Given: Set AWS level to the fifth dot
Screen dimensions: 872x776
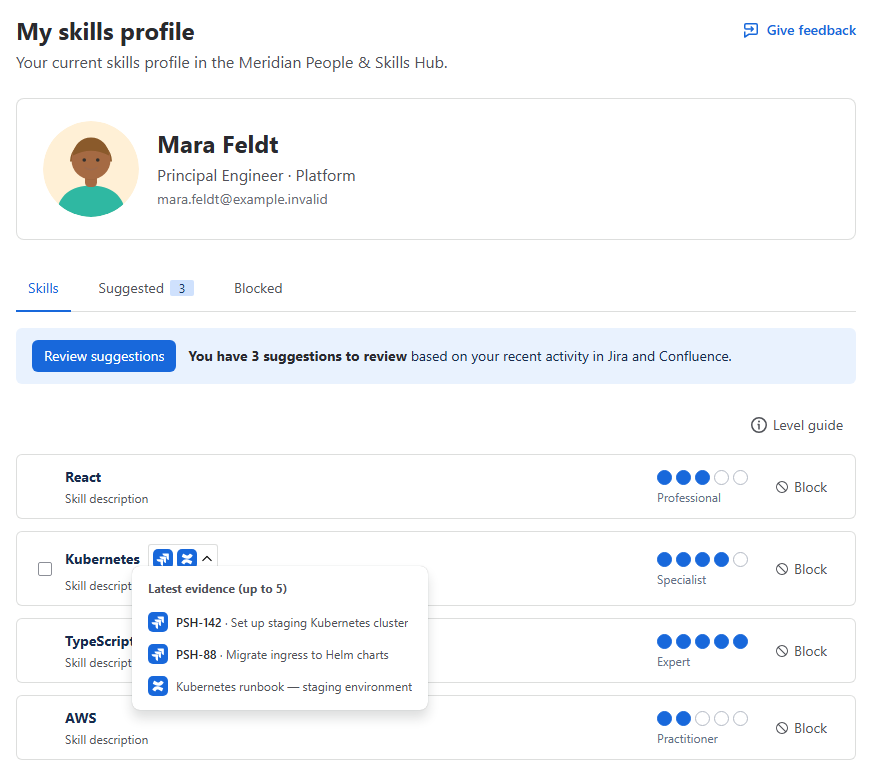Looking at the screenshot, I should click(x=740, y=718).
